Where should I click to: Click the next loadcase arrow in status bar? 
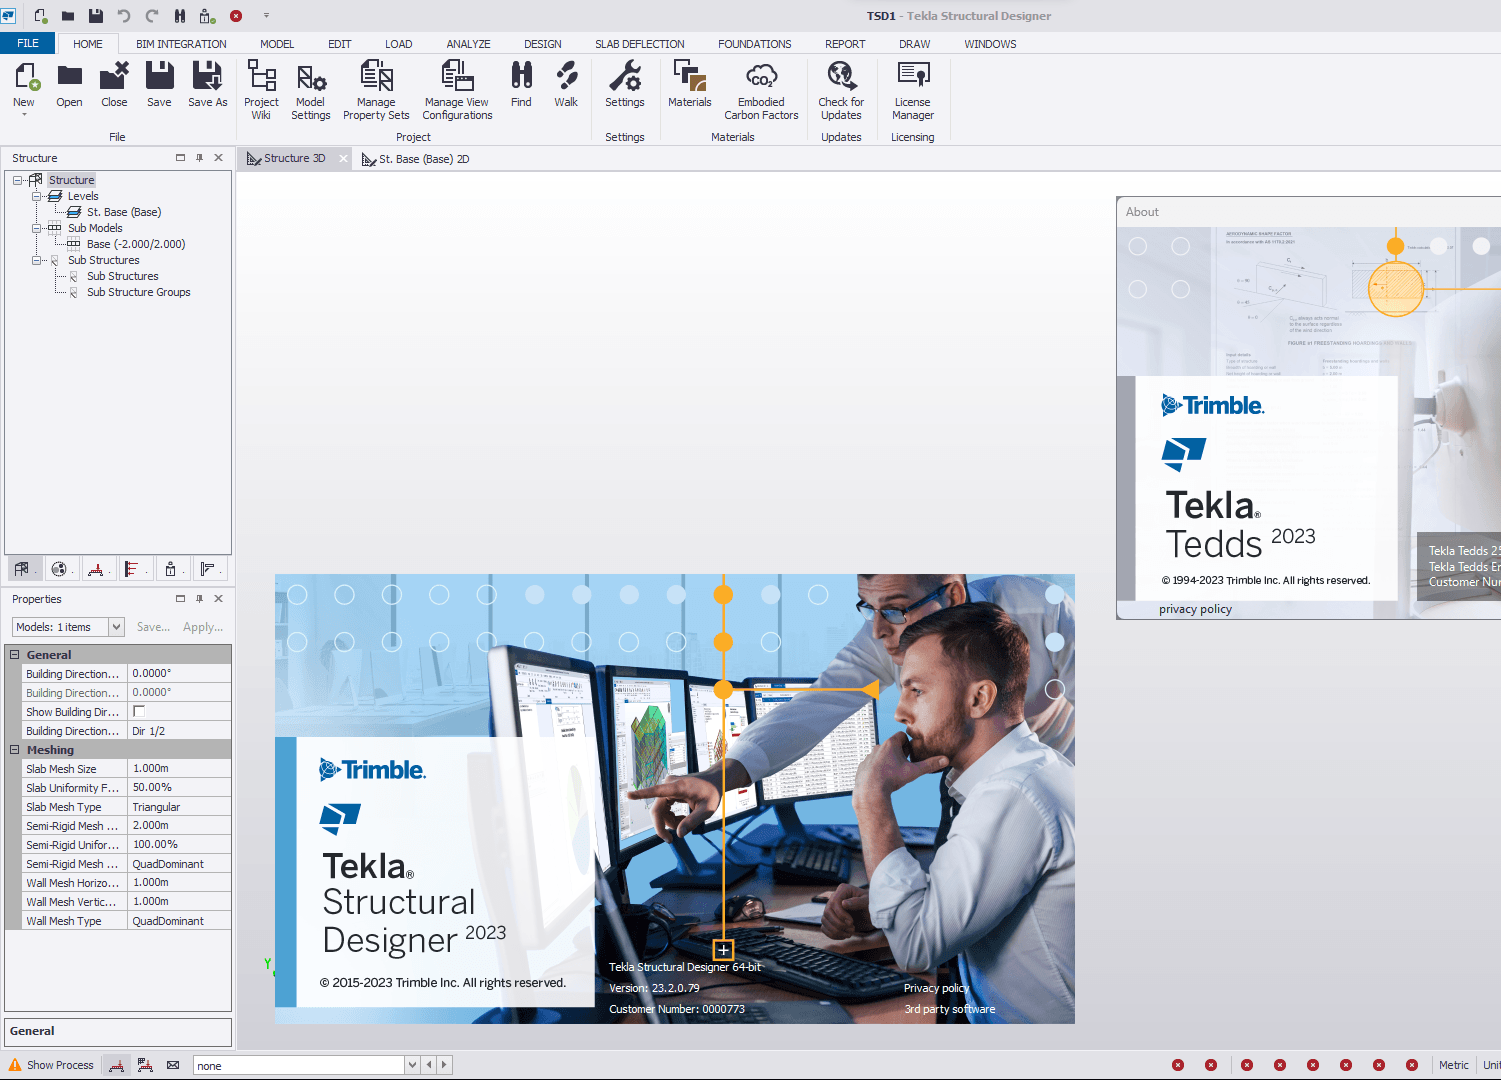pos(445,1065)
